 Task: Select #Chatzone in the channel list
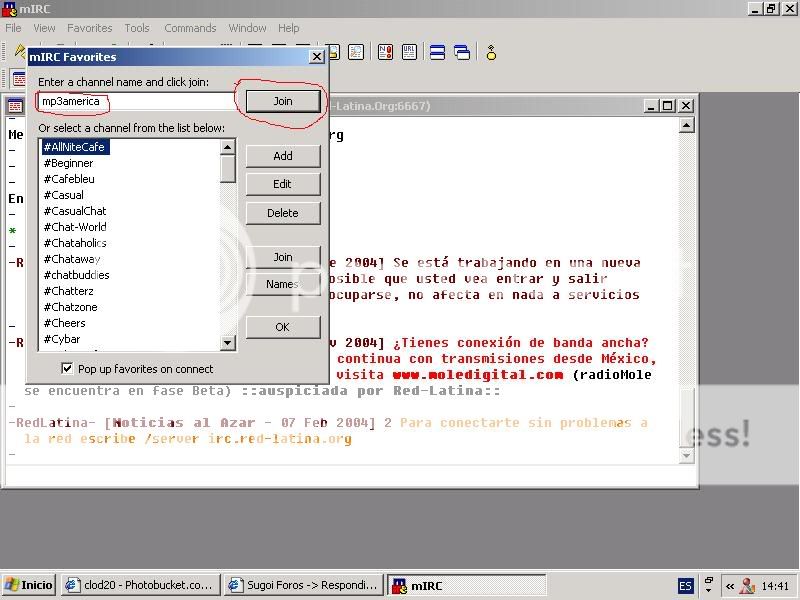[x=70, y=307]
